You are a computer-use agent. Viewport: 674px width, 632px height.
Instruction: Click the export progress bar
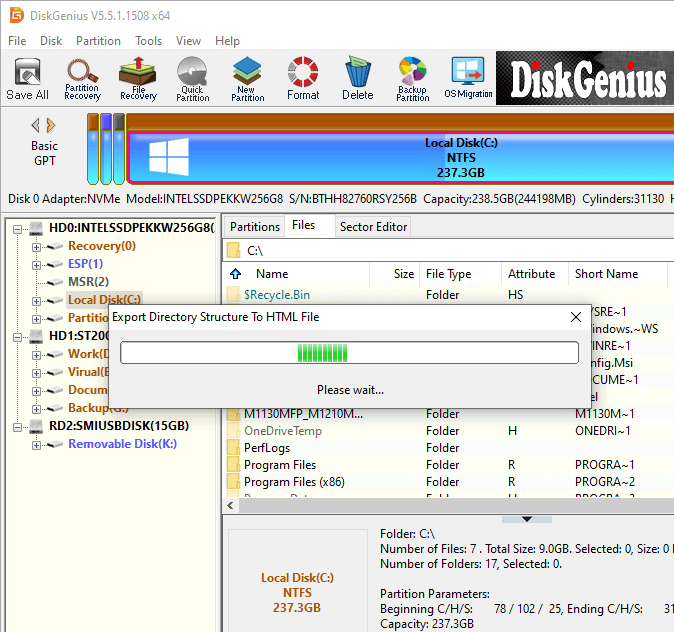tap(349, 353)
